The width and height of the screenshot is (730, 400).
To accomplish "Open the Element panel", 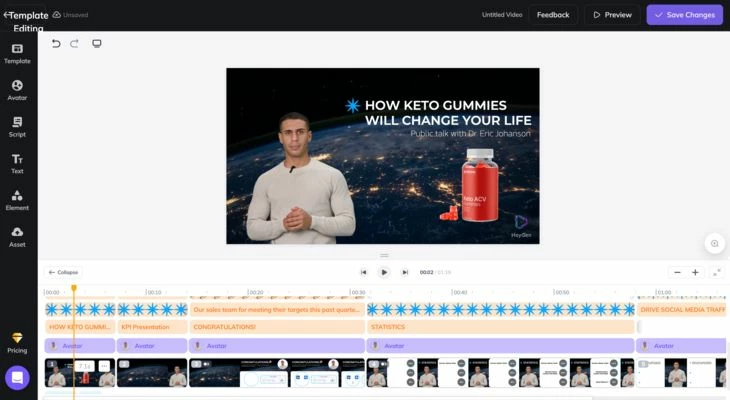I will [17, 200].
